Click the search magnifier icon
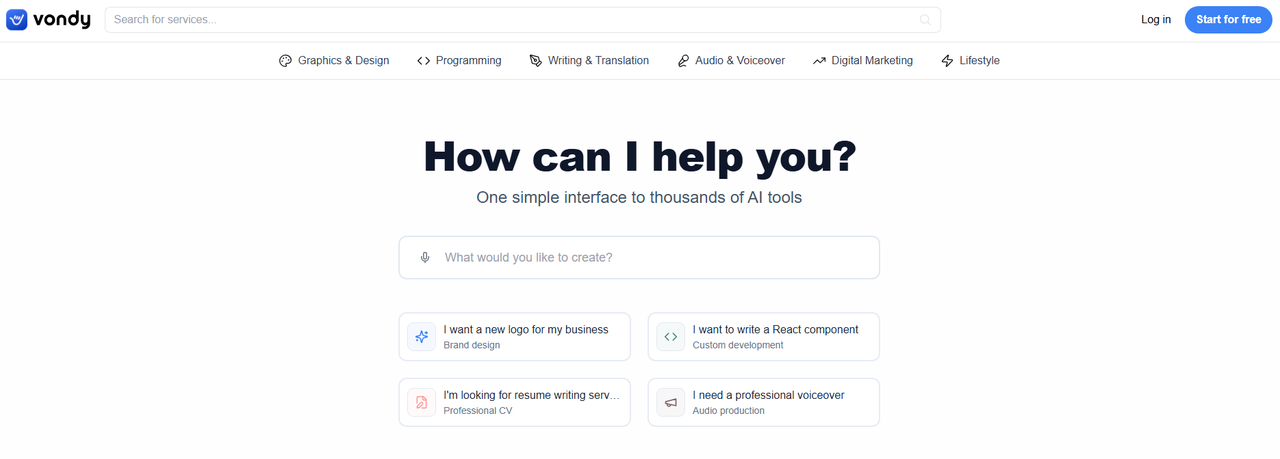Image resolution: width=1280 pixels, height=459 pixels. [925, 20]
